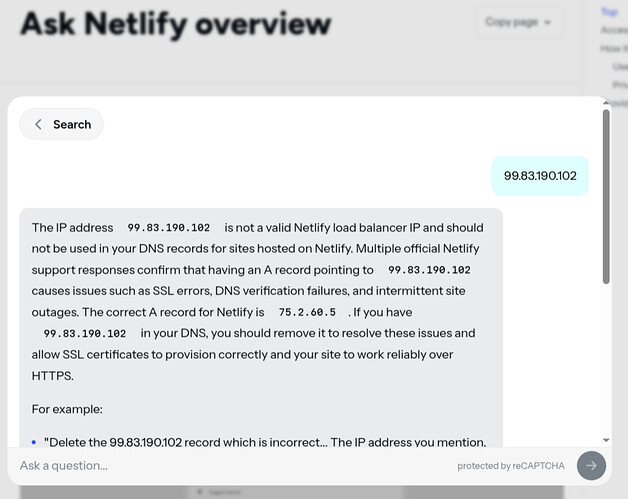The image size is (628, 499).
Task: Click the chat panel scrollbar thumb
Action: click(605, 195)
